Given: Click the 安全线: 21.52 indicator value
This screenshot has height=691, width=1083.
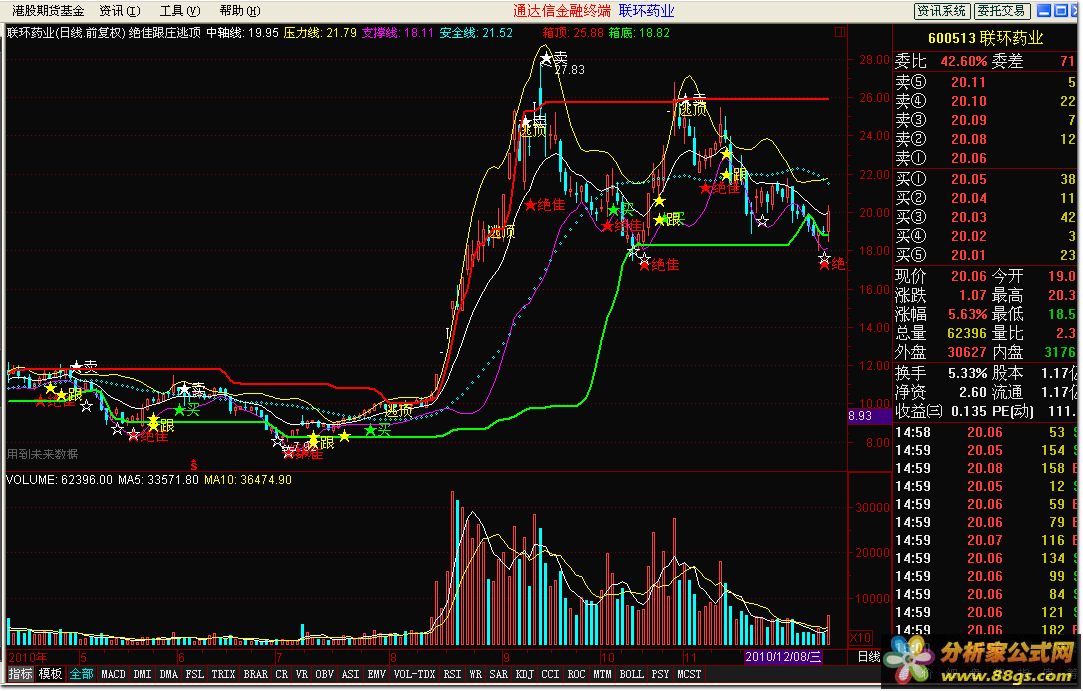Looking at the screenshot, I should point(476,32).
